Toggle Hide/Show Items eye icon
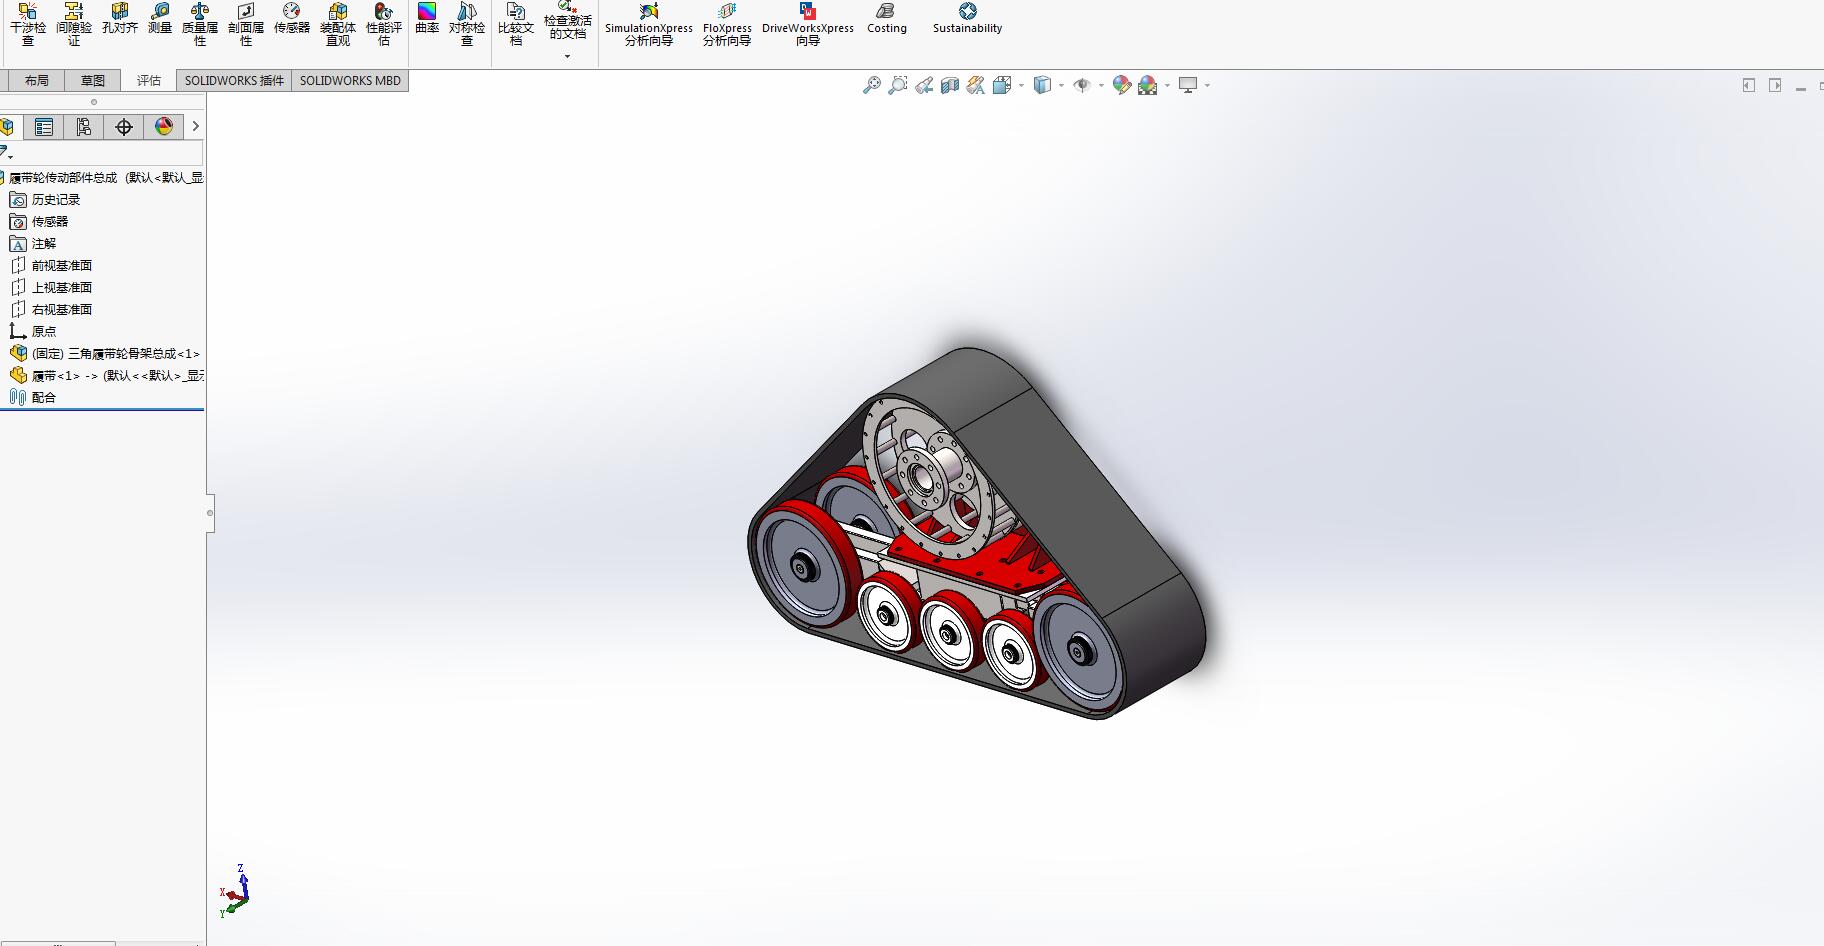The image size is (1824, 946). click(1082, 86)
